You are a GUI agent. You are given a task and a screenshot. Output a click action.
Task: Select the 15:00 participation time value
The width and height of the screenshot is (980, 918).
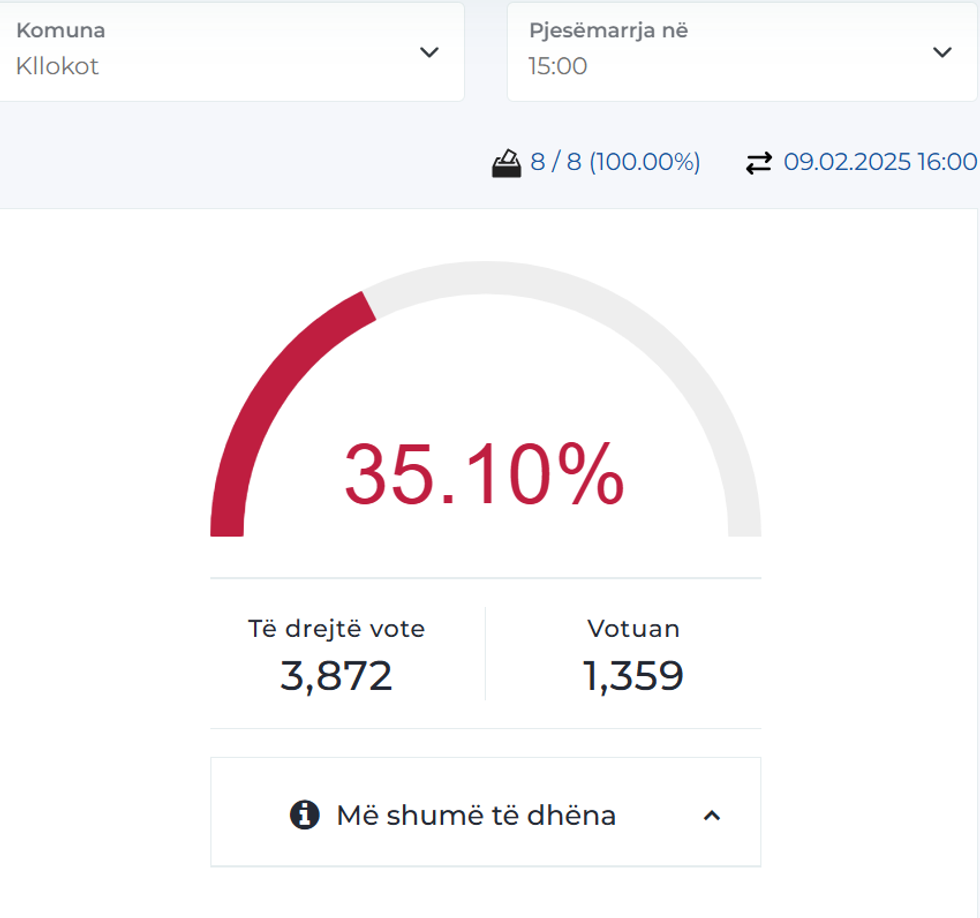(557, 67)
